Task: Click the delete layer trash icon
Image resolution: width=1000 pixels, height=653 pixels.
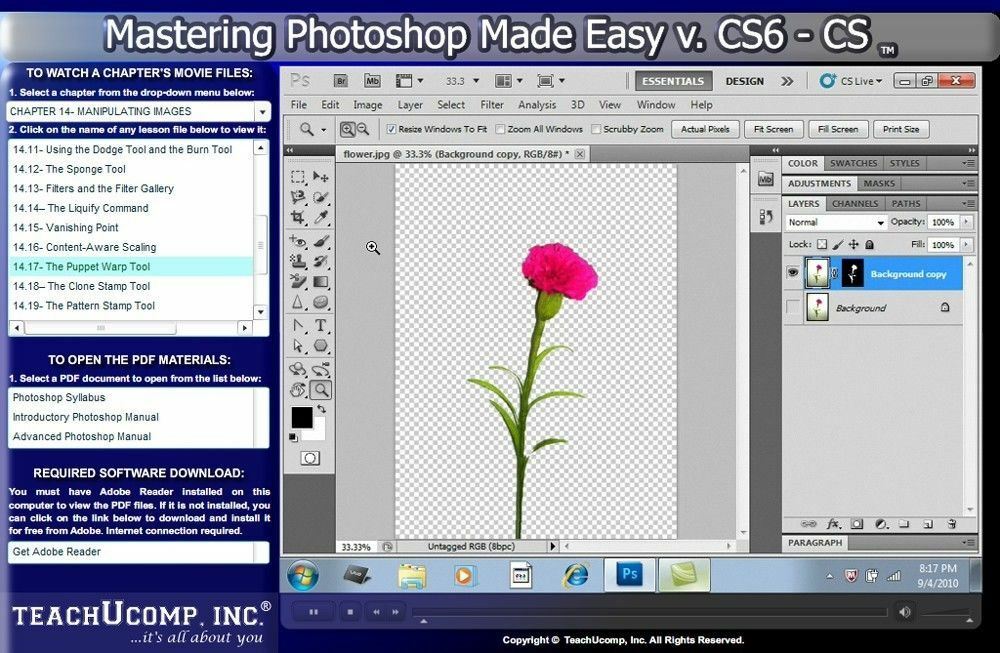Action: (951, 523)
